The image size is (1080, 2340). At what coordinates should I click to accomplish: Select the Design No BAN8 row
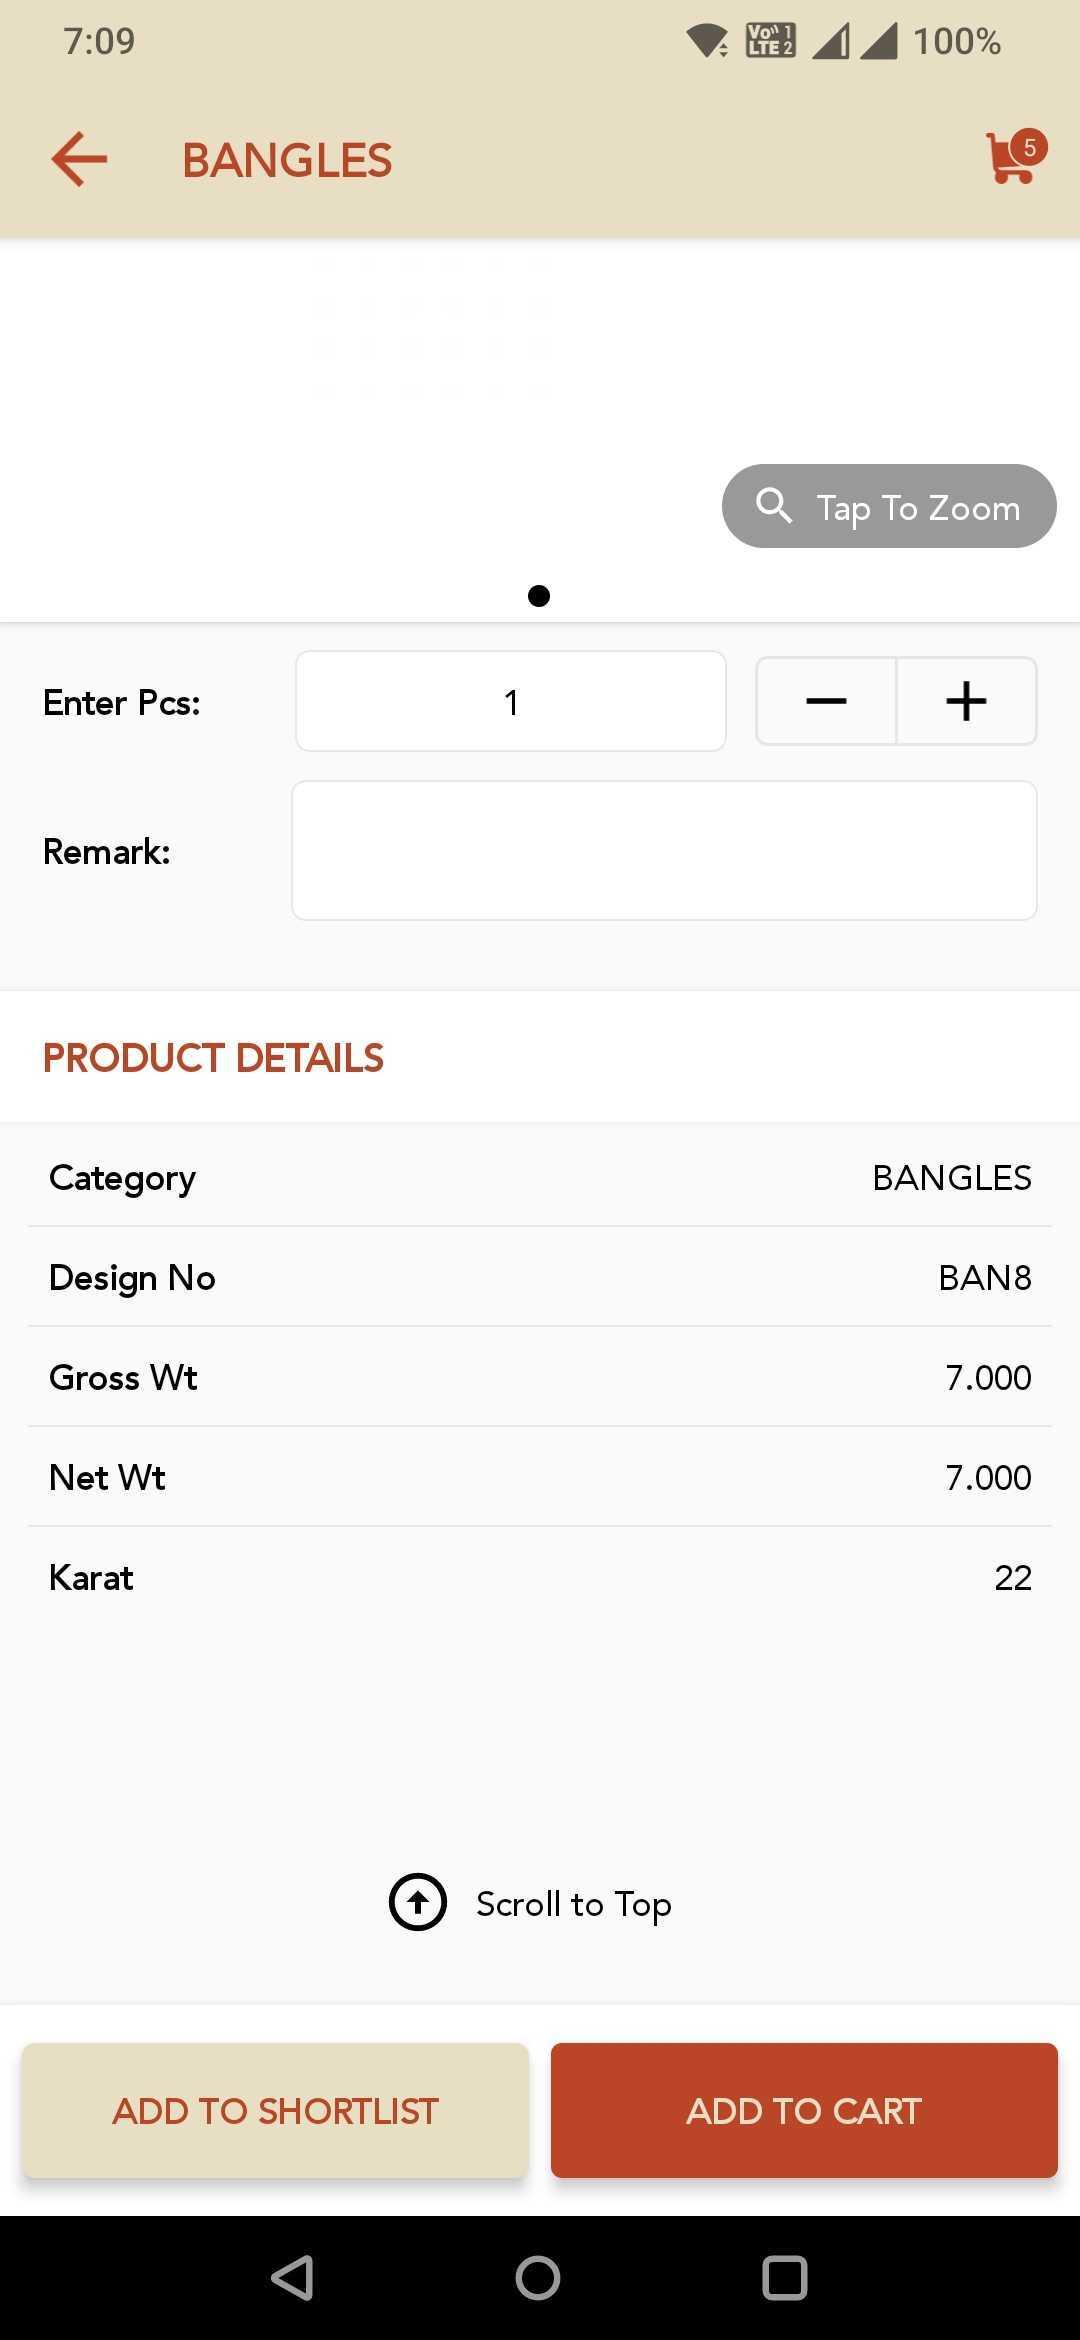(540, 1277)
